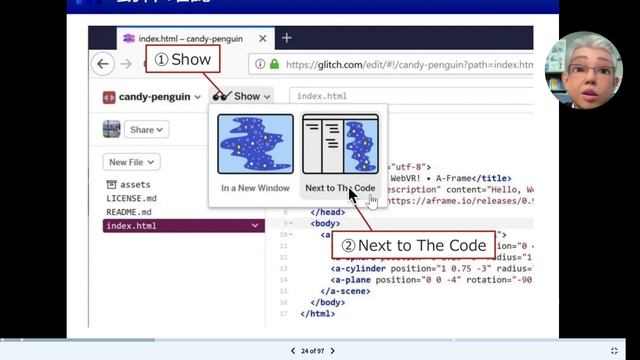The image size is (640, 360).
Task: Click the </a-scene> closing tag
Action: pyautogui.click(x=345, y=291)
